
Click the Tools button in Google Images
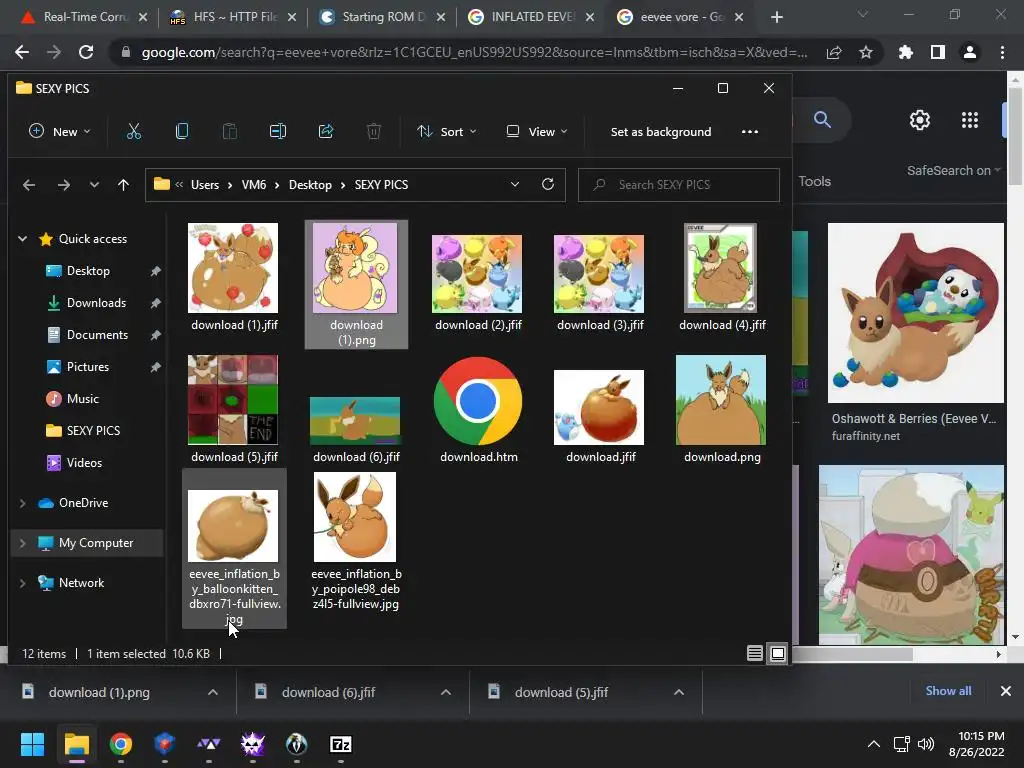click(x=814, y=182)
